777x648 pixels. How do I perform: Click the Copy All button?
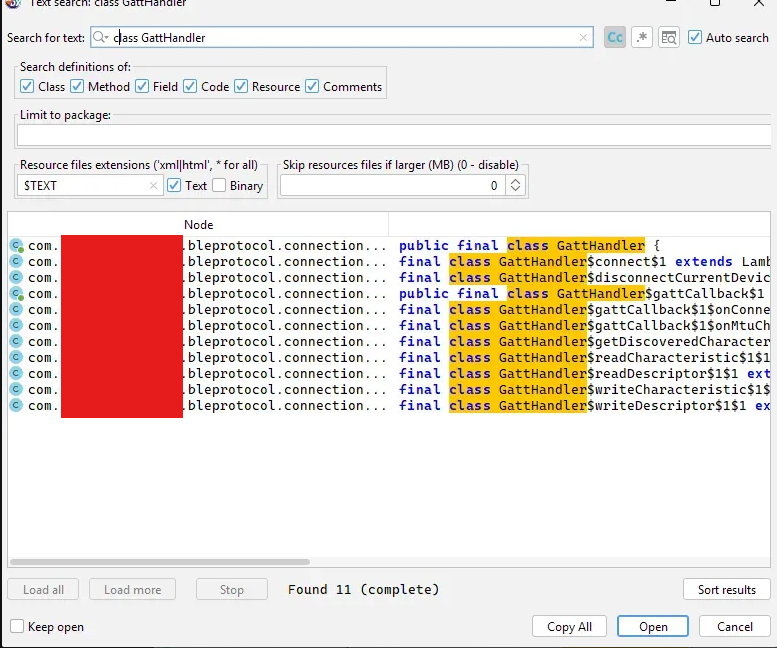pyautogui.click(x=569, y=627)
